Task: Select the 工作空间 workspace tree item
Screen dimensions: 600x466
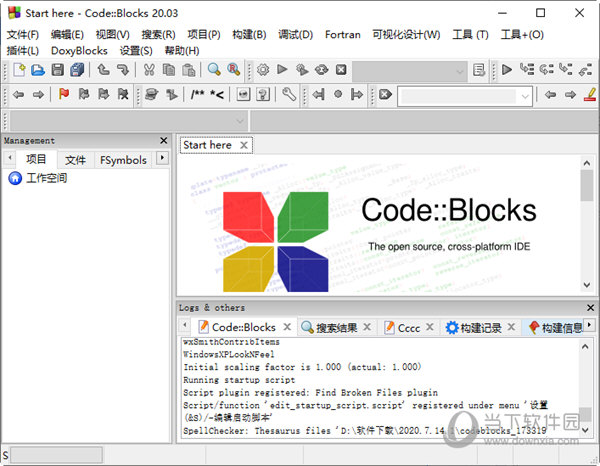Action: click(46, 179)
